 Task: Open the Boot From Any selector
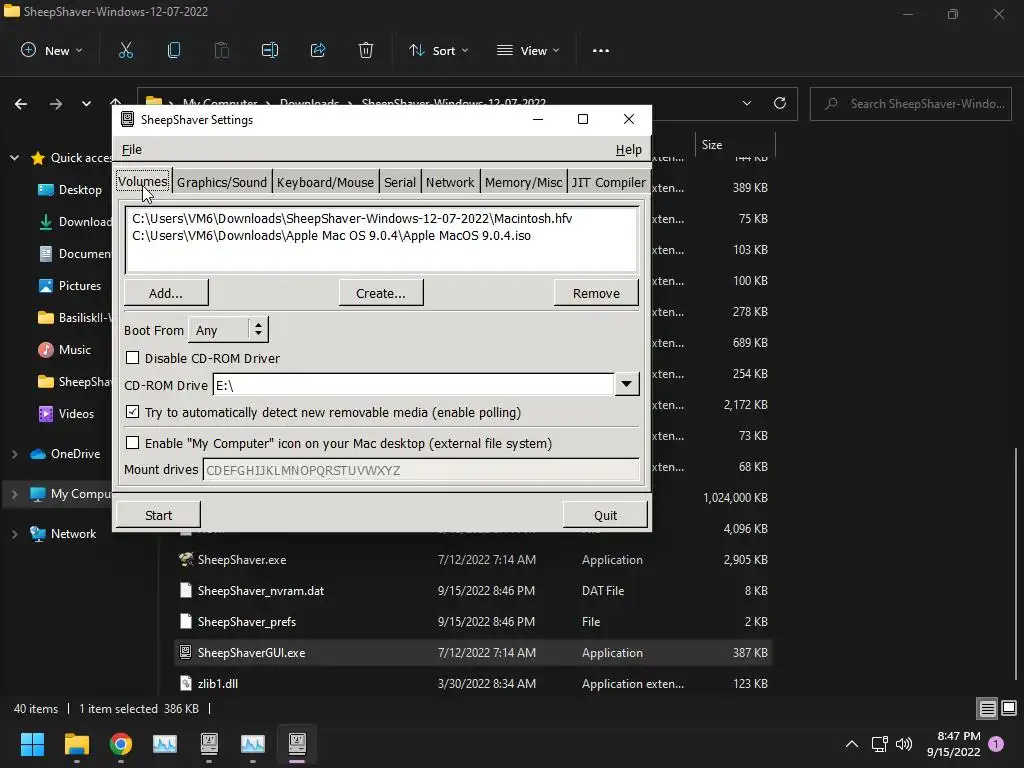point(229,330)
